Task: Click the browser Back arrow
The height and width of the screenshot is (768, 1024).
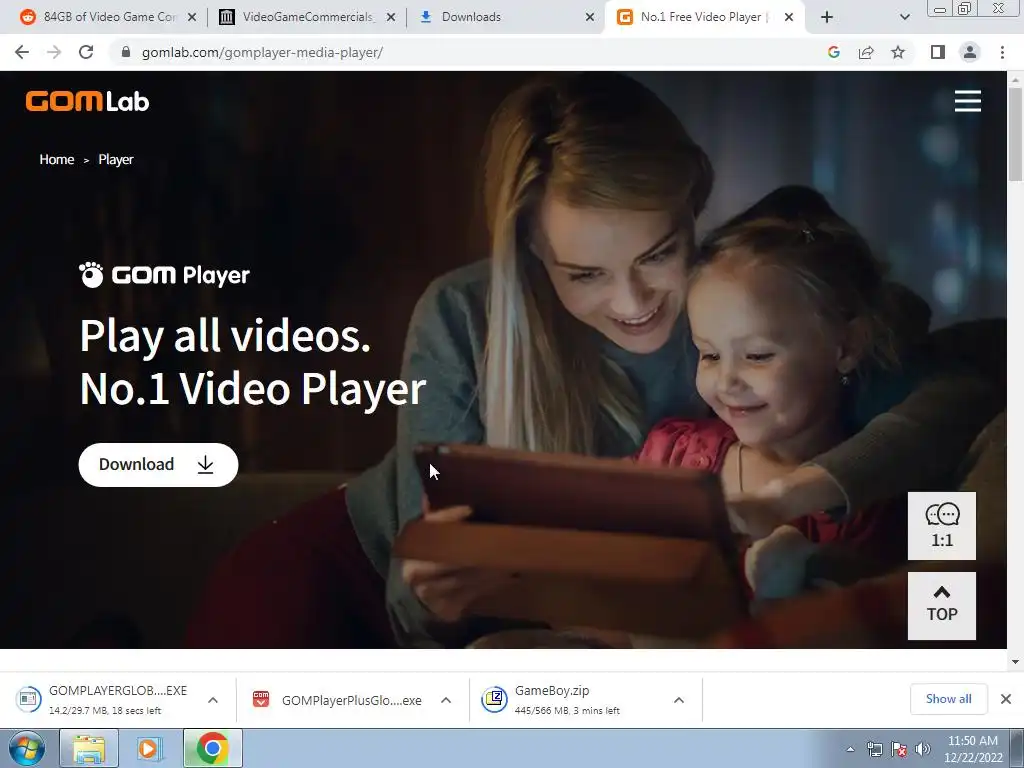Action: (x=22, y=52)
